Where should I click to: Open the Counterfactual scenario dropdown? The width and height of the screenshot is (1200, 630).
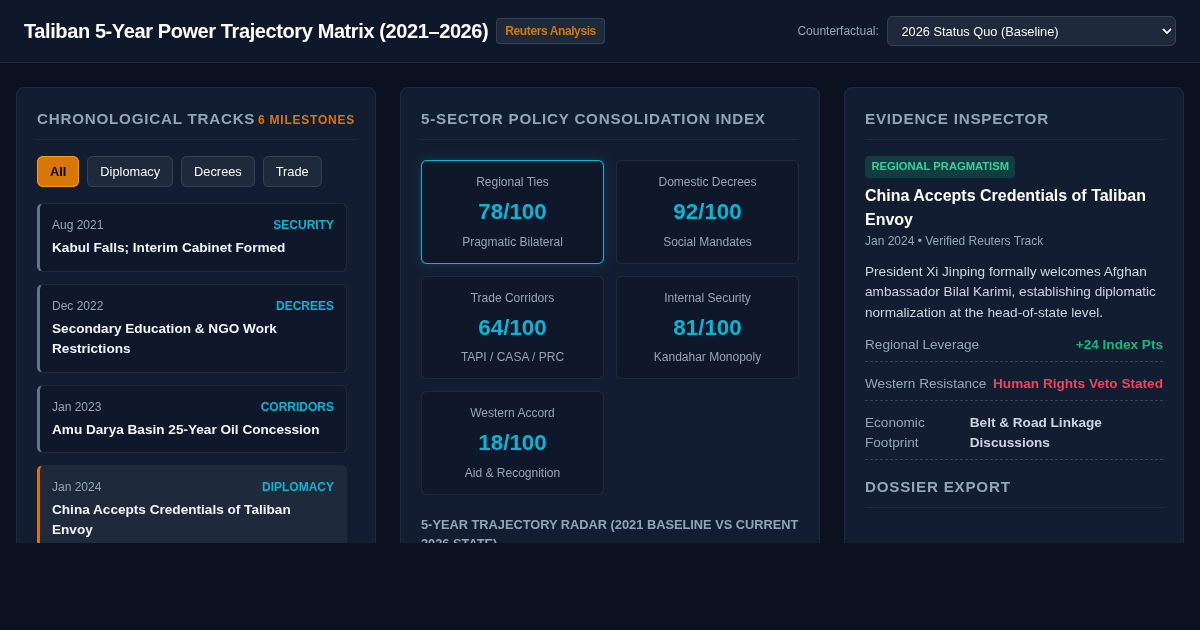click(x=1031, y=31)
